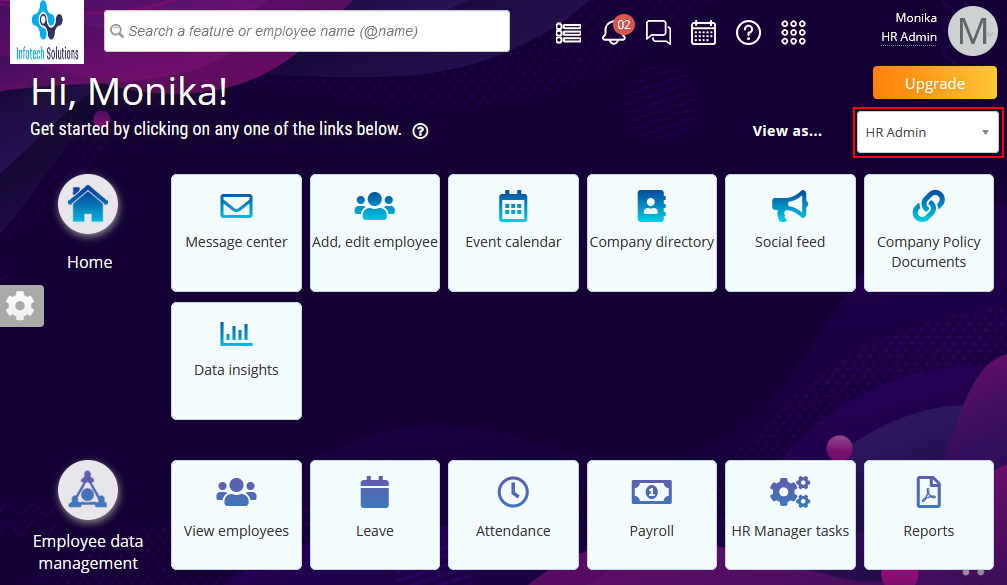Open the Social feed megaphone tile

click(790, 232)
